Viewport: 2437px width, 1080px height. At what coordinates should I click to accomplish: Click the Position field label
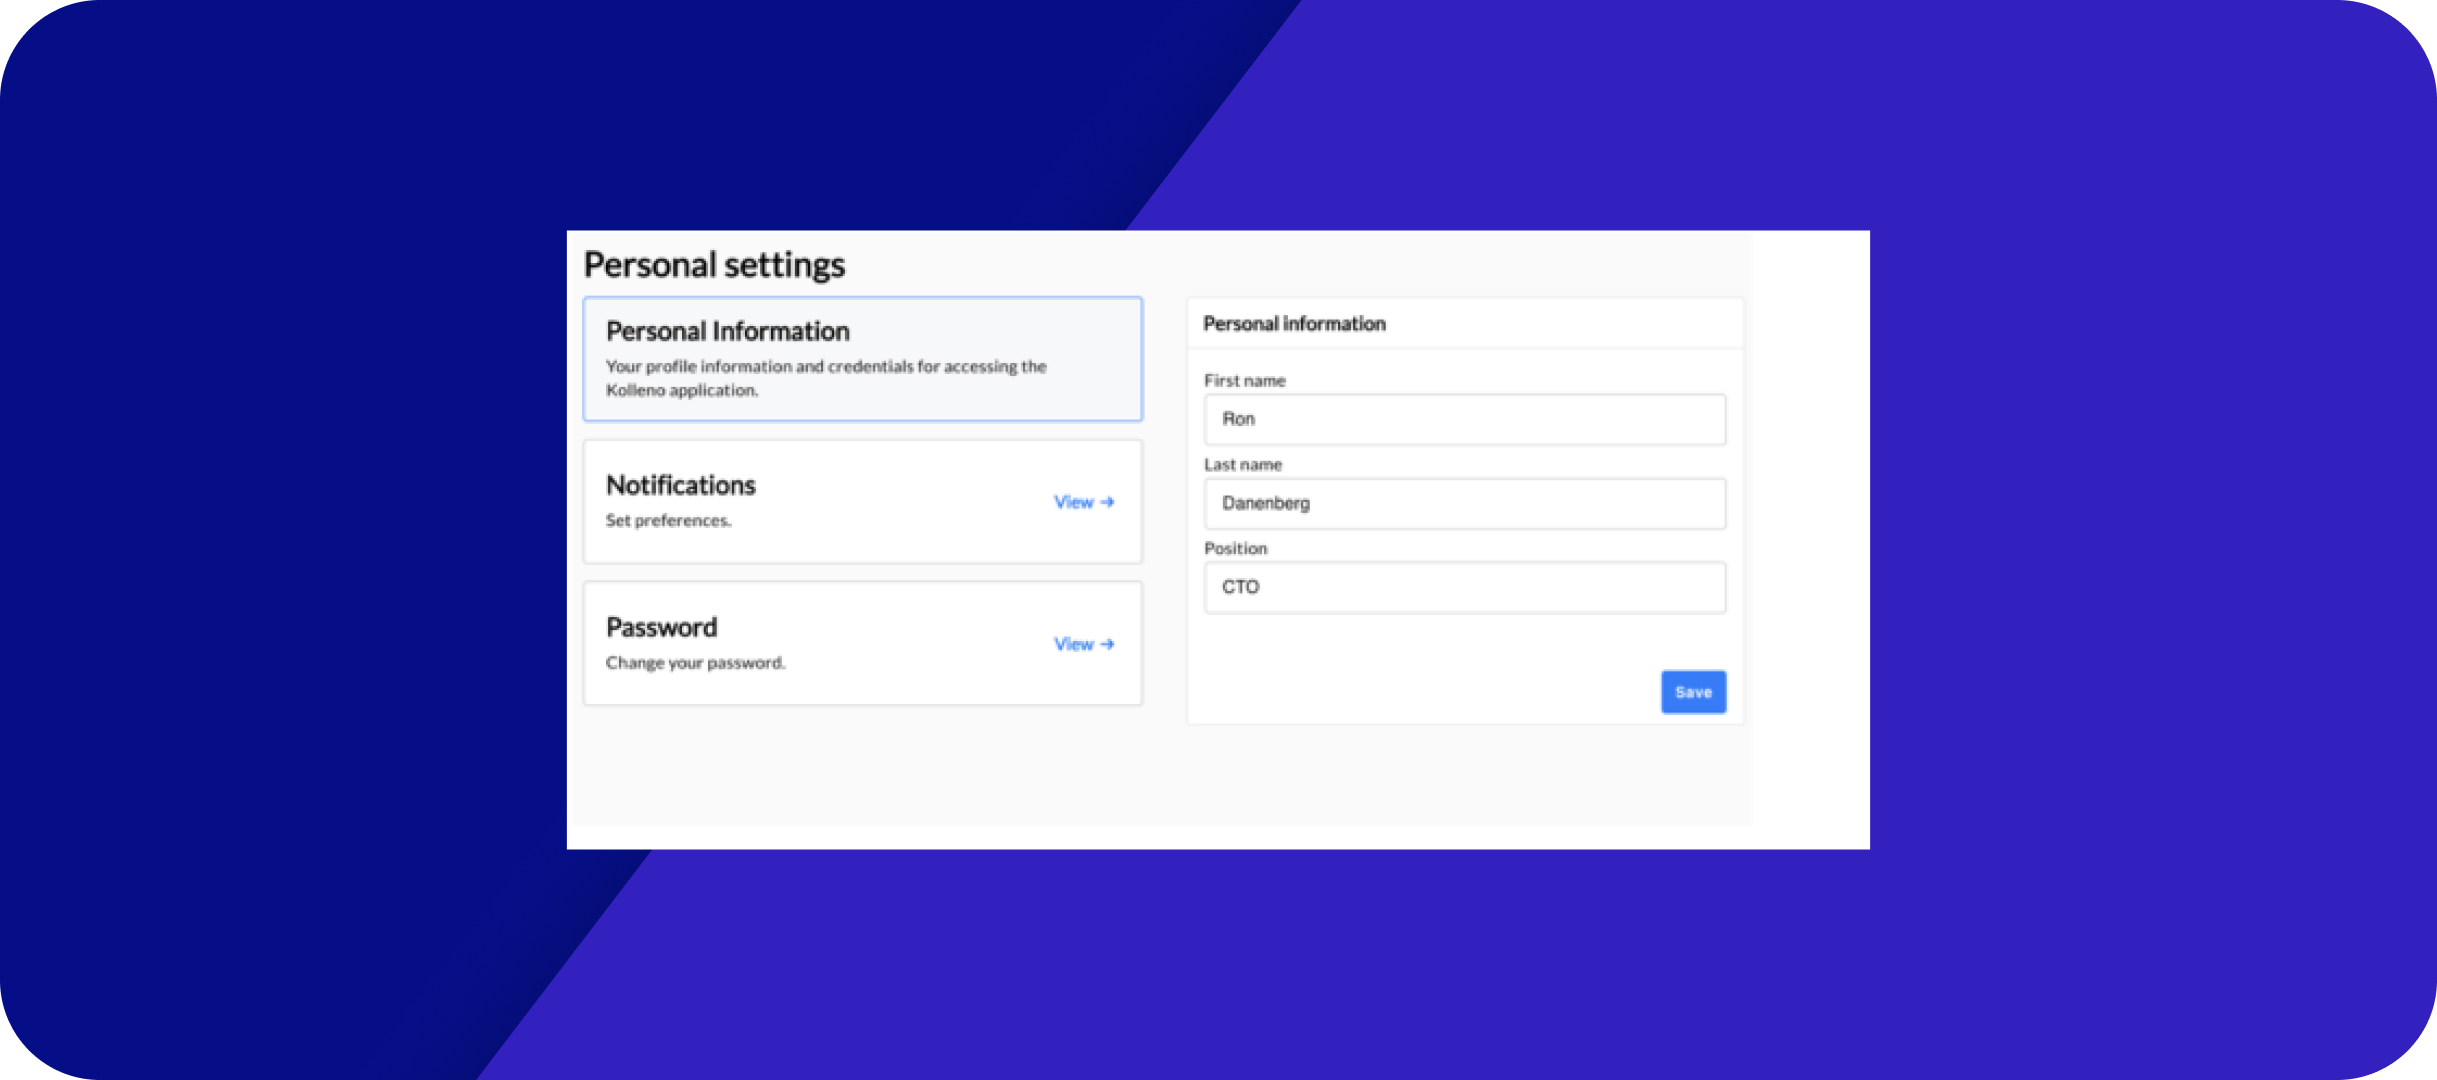(1235, 548)
